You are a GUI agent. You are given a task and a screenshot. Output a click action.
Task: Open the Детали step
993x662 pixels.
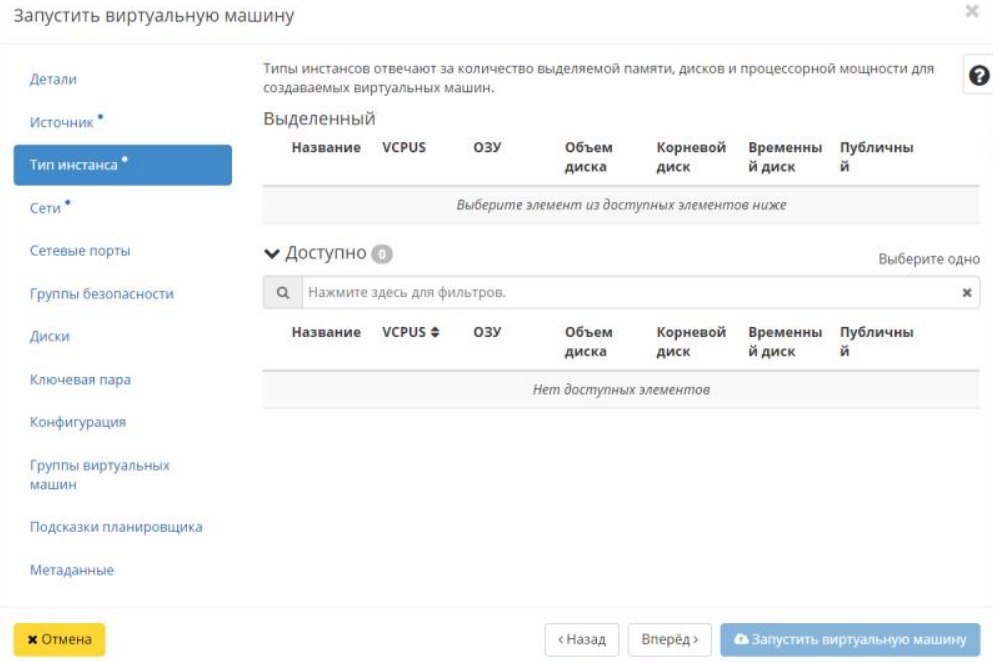[53, 79]
